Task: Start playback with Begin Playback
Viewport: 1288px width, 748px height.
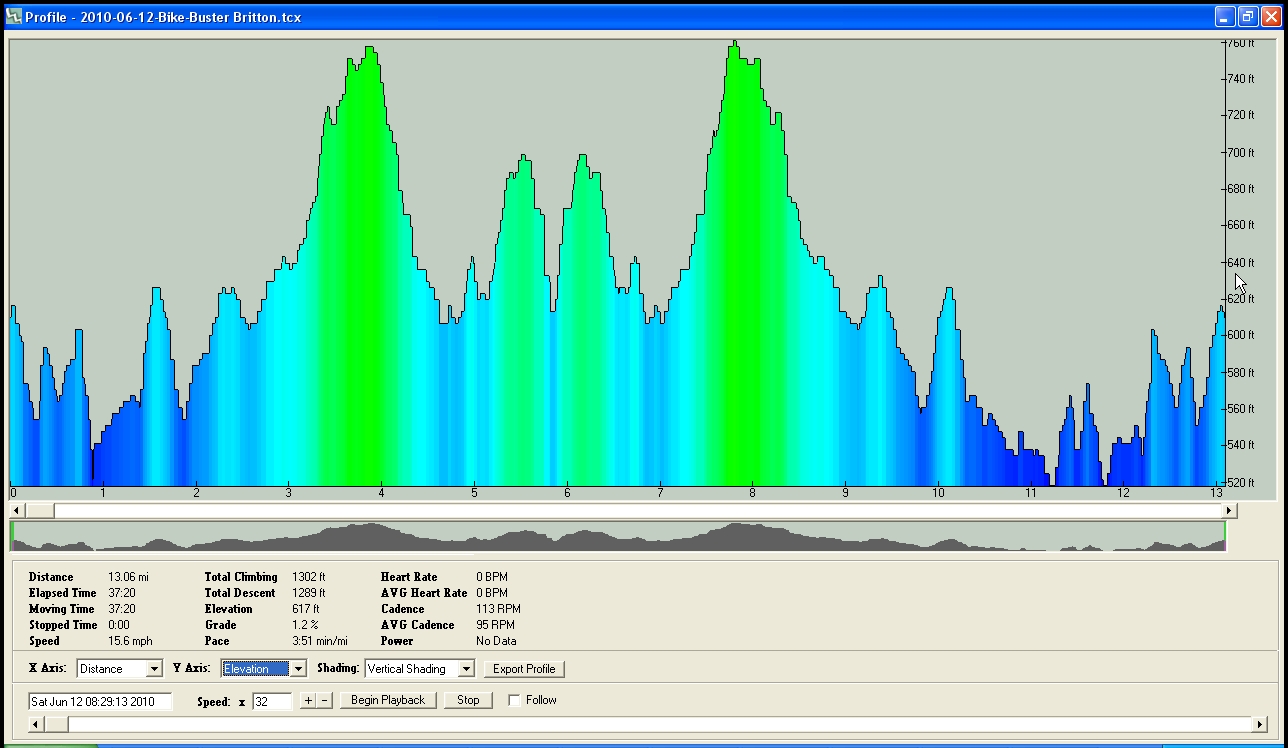Action: point(388,700)
